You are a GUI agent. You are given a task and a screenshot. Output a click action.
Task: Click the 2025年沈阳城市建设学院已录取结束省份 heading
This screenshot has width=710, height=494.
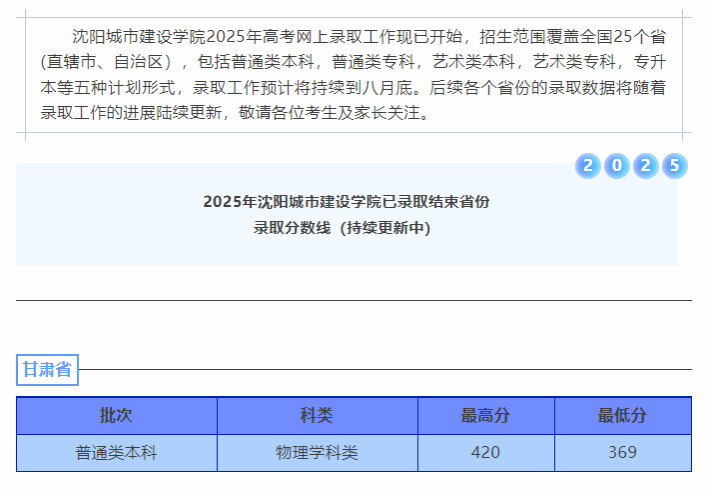[346, 201]
